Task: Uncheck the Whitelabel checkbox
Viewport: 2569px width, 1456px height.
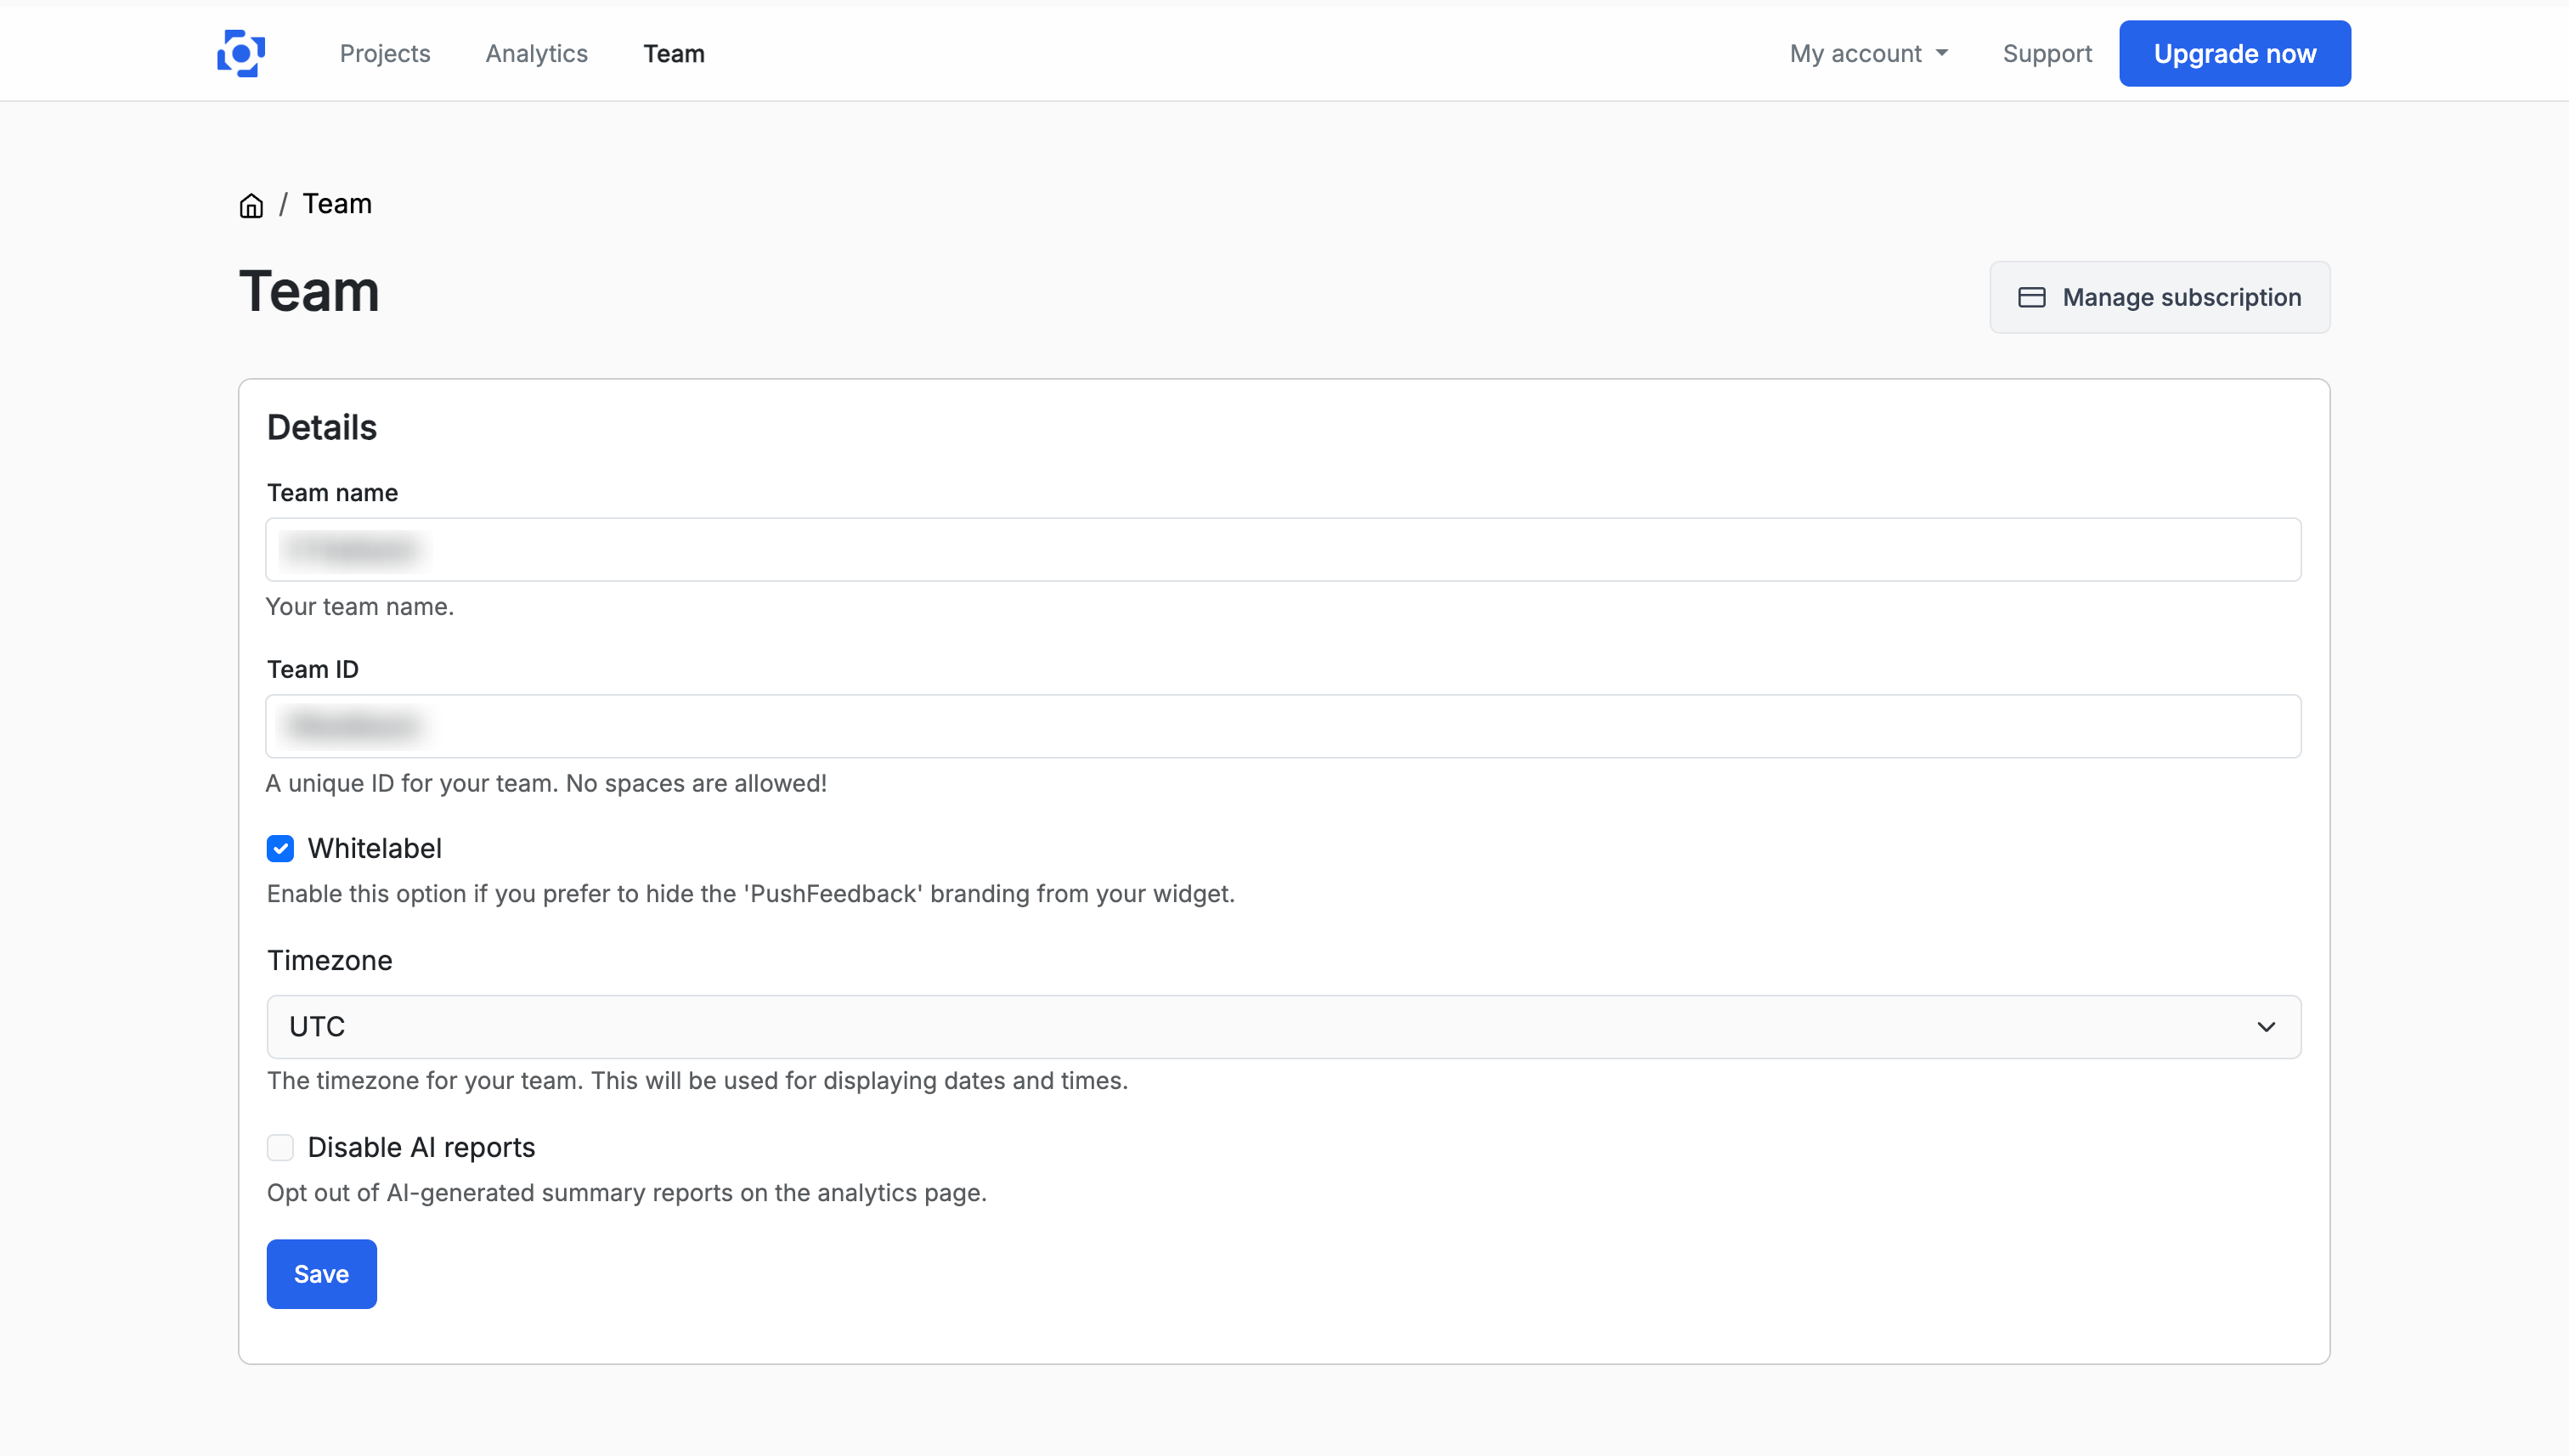Action: pyautogui.click(x=280, y=848)
